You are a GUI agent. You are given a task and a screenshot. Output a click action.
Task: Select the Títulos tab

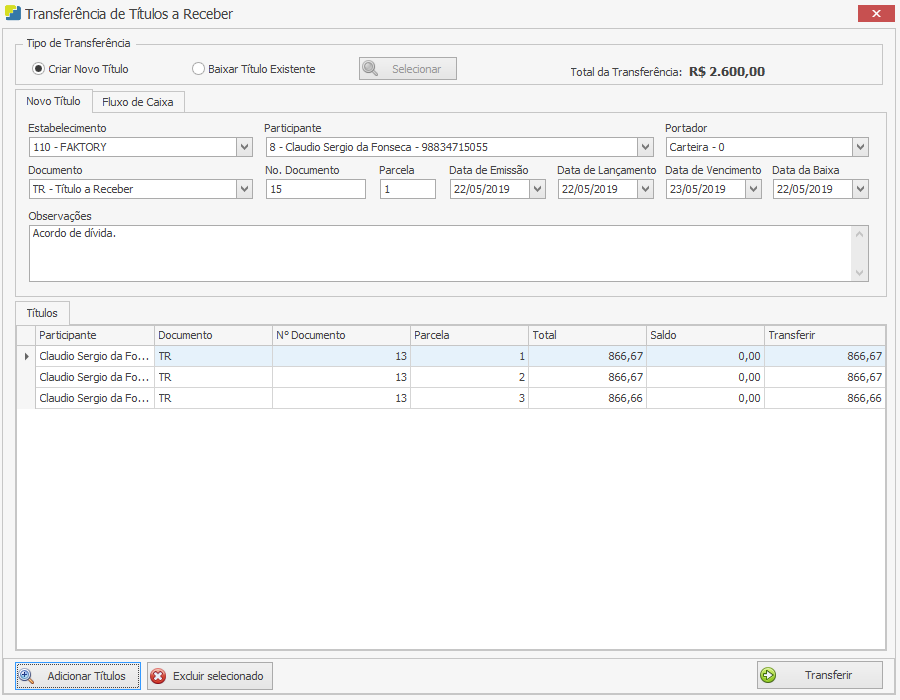coord(42,313)
